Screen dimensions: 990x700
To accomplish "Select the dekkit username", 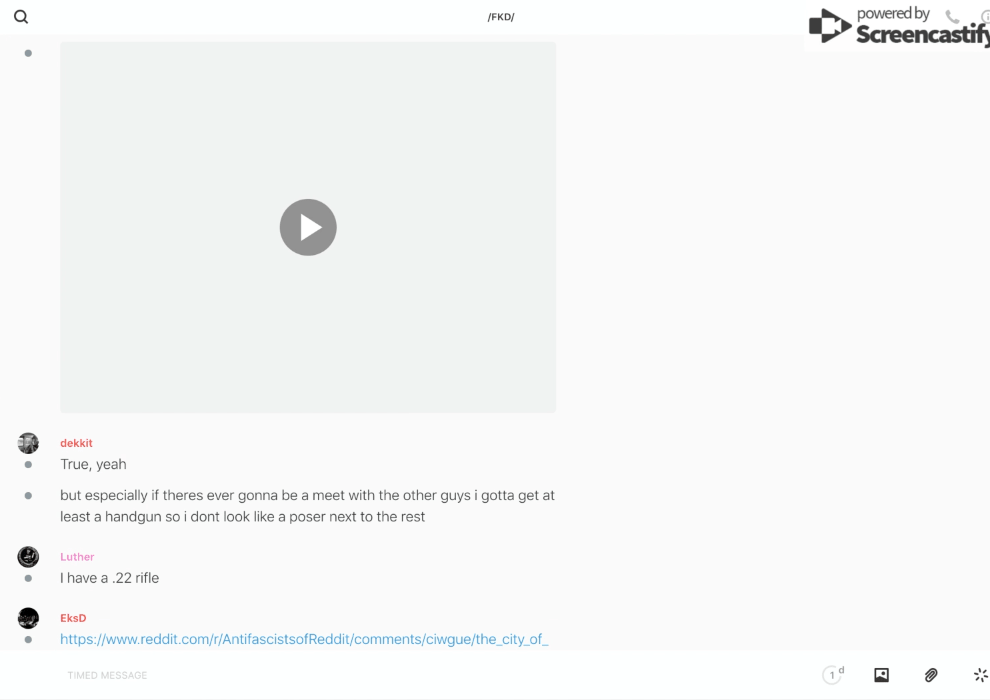I will (x=76, y=443).
